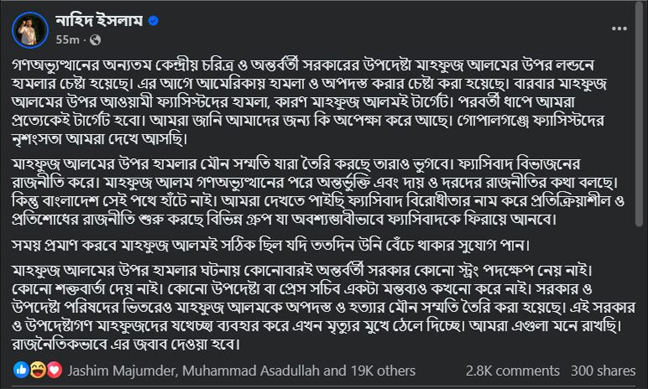The width and height of the screenshot is (648, 389).
Task: Click the vertical scrollbar on the right
Action: tap(639, 114)
